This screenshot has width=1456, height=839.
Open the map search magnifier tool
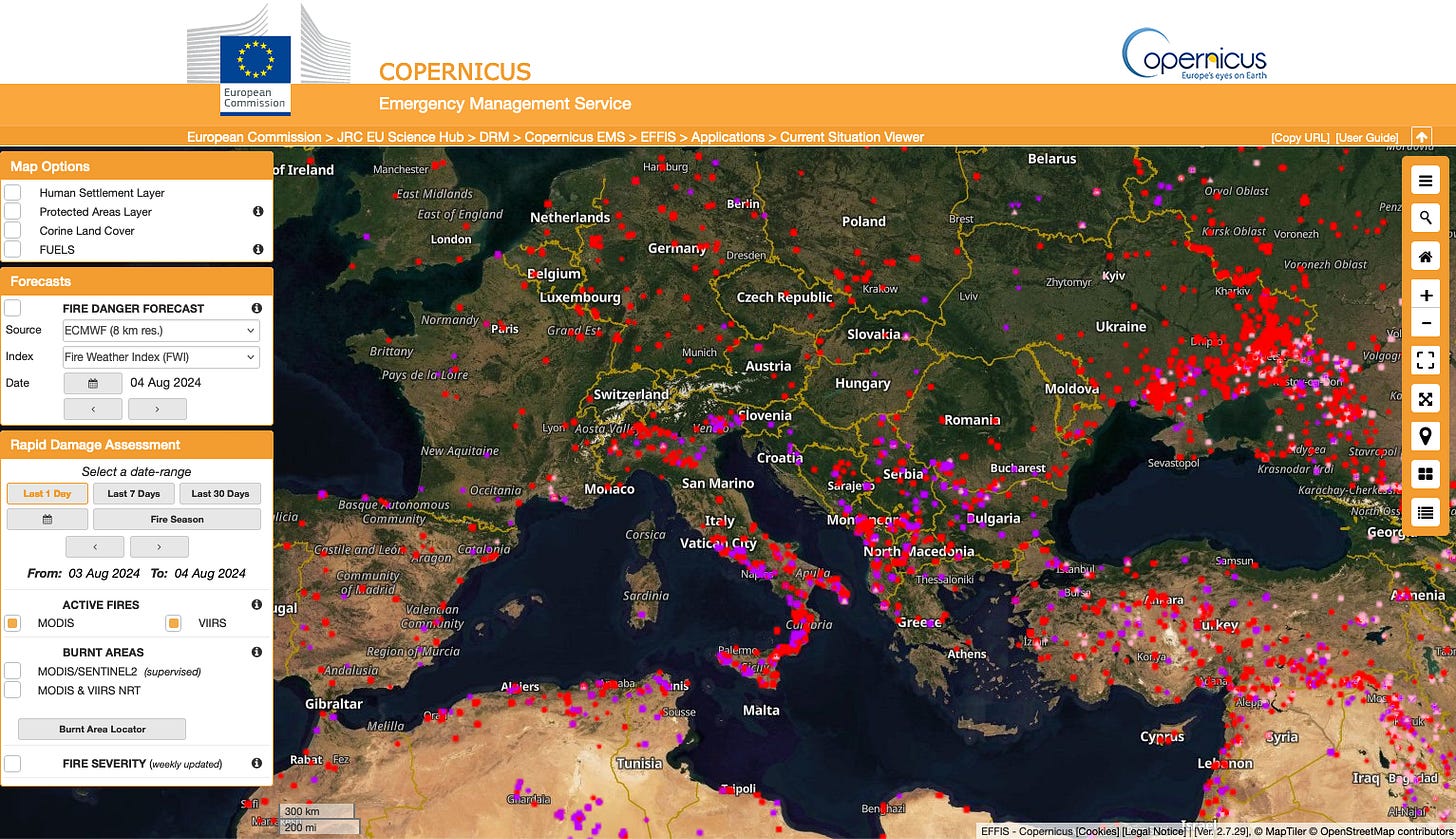click(x=1425, y=218)
